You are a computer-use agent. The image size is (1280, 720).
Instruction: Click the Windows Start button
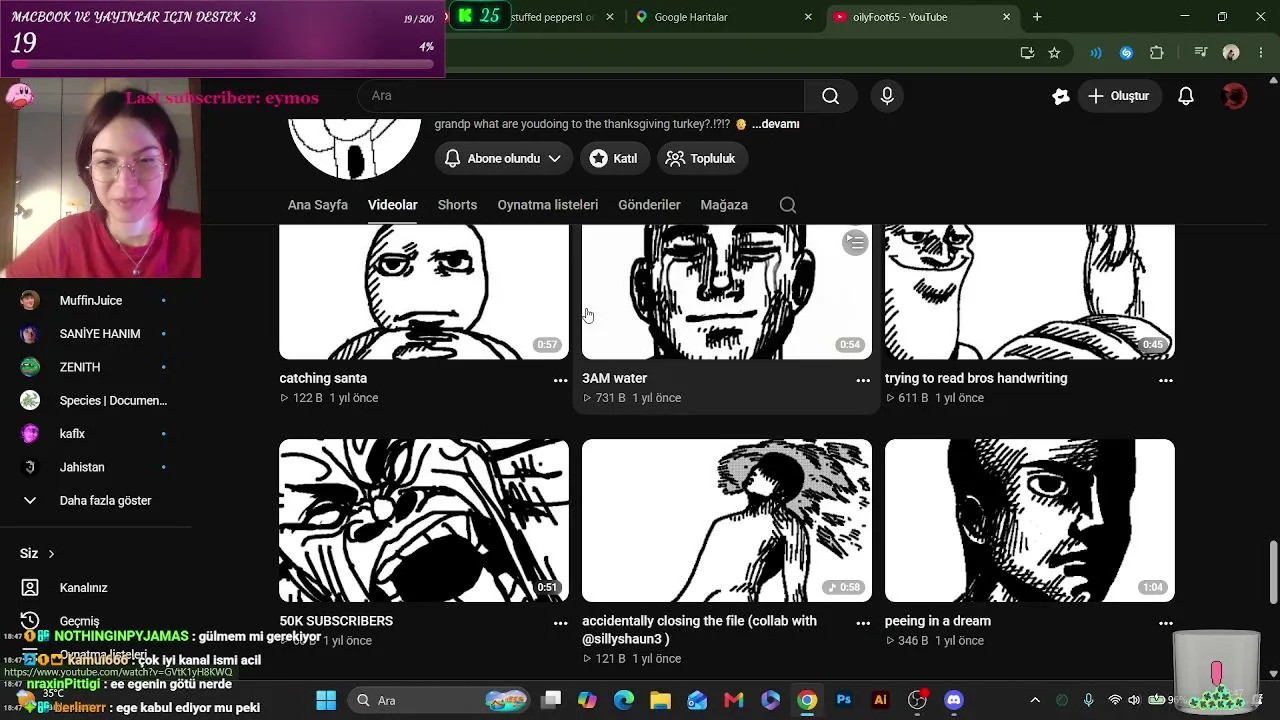(326, 700)
